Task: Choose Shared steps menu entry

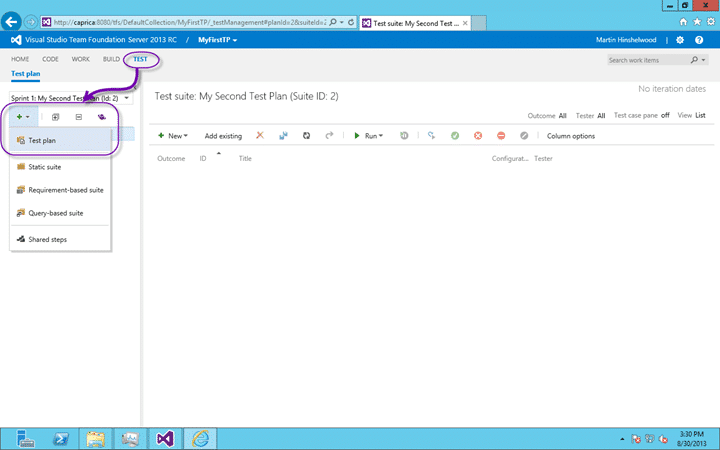Action: tap(60, 239)
